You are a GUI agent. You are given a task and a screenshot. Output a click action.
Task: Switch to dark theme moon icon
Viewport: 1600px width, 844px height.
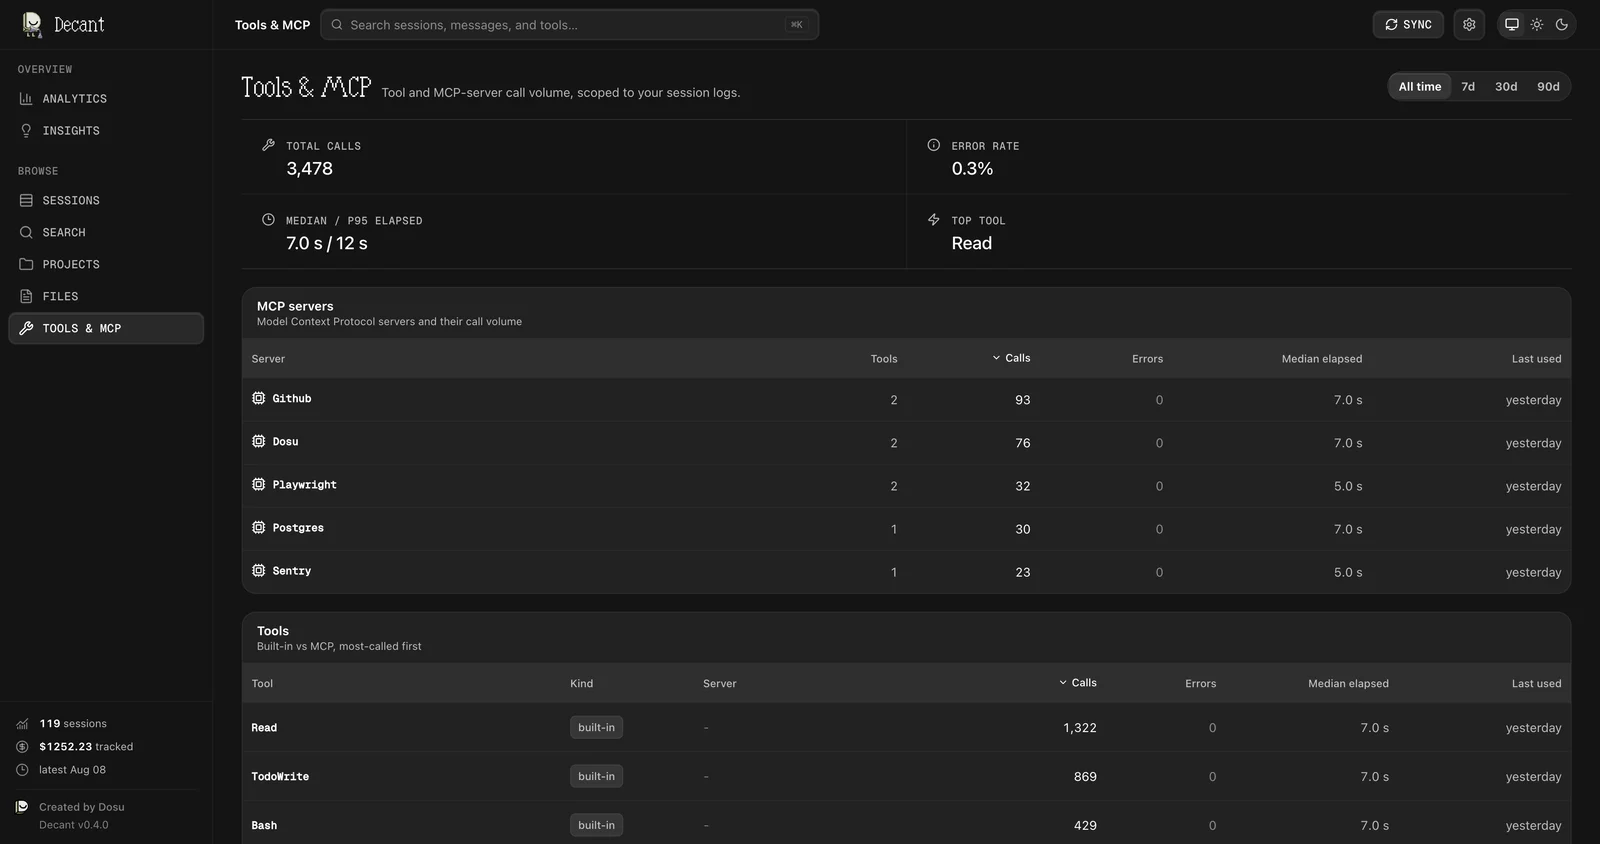(x=1562, y=25)
